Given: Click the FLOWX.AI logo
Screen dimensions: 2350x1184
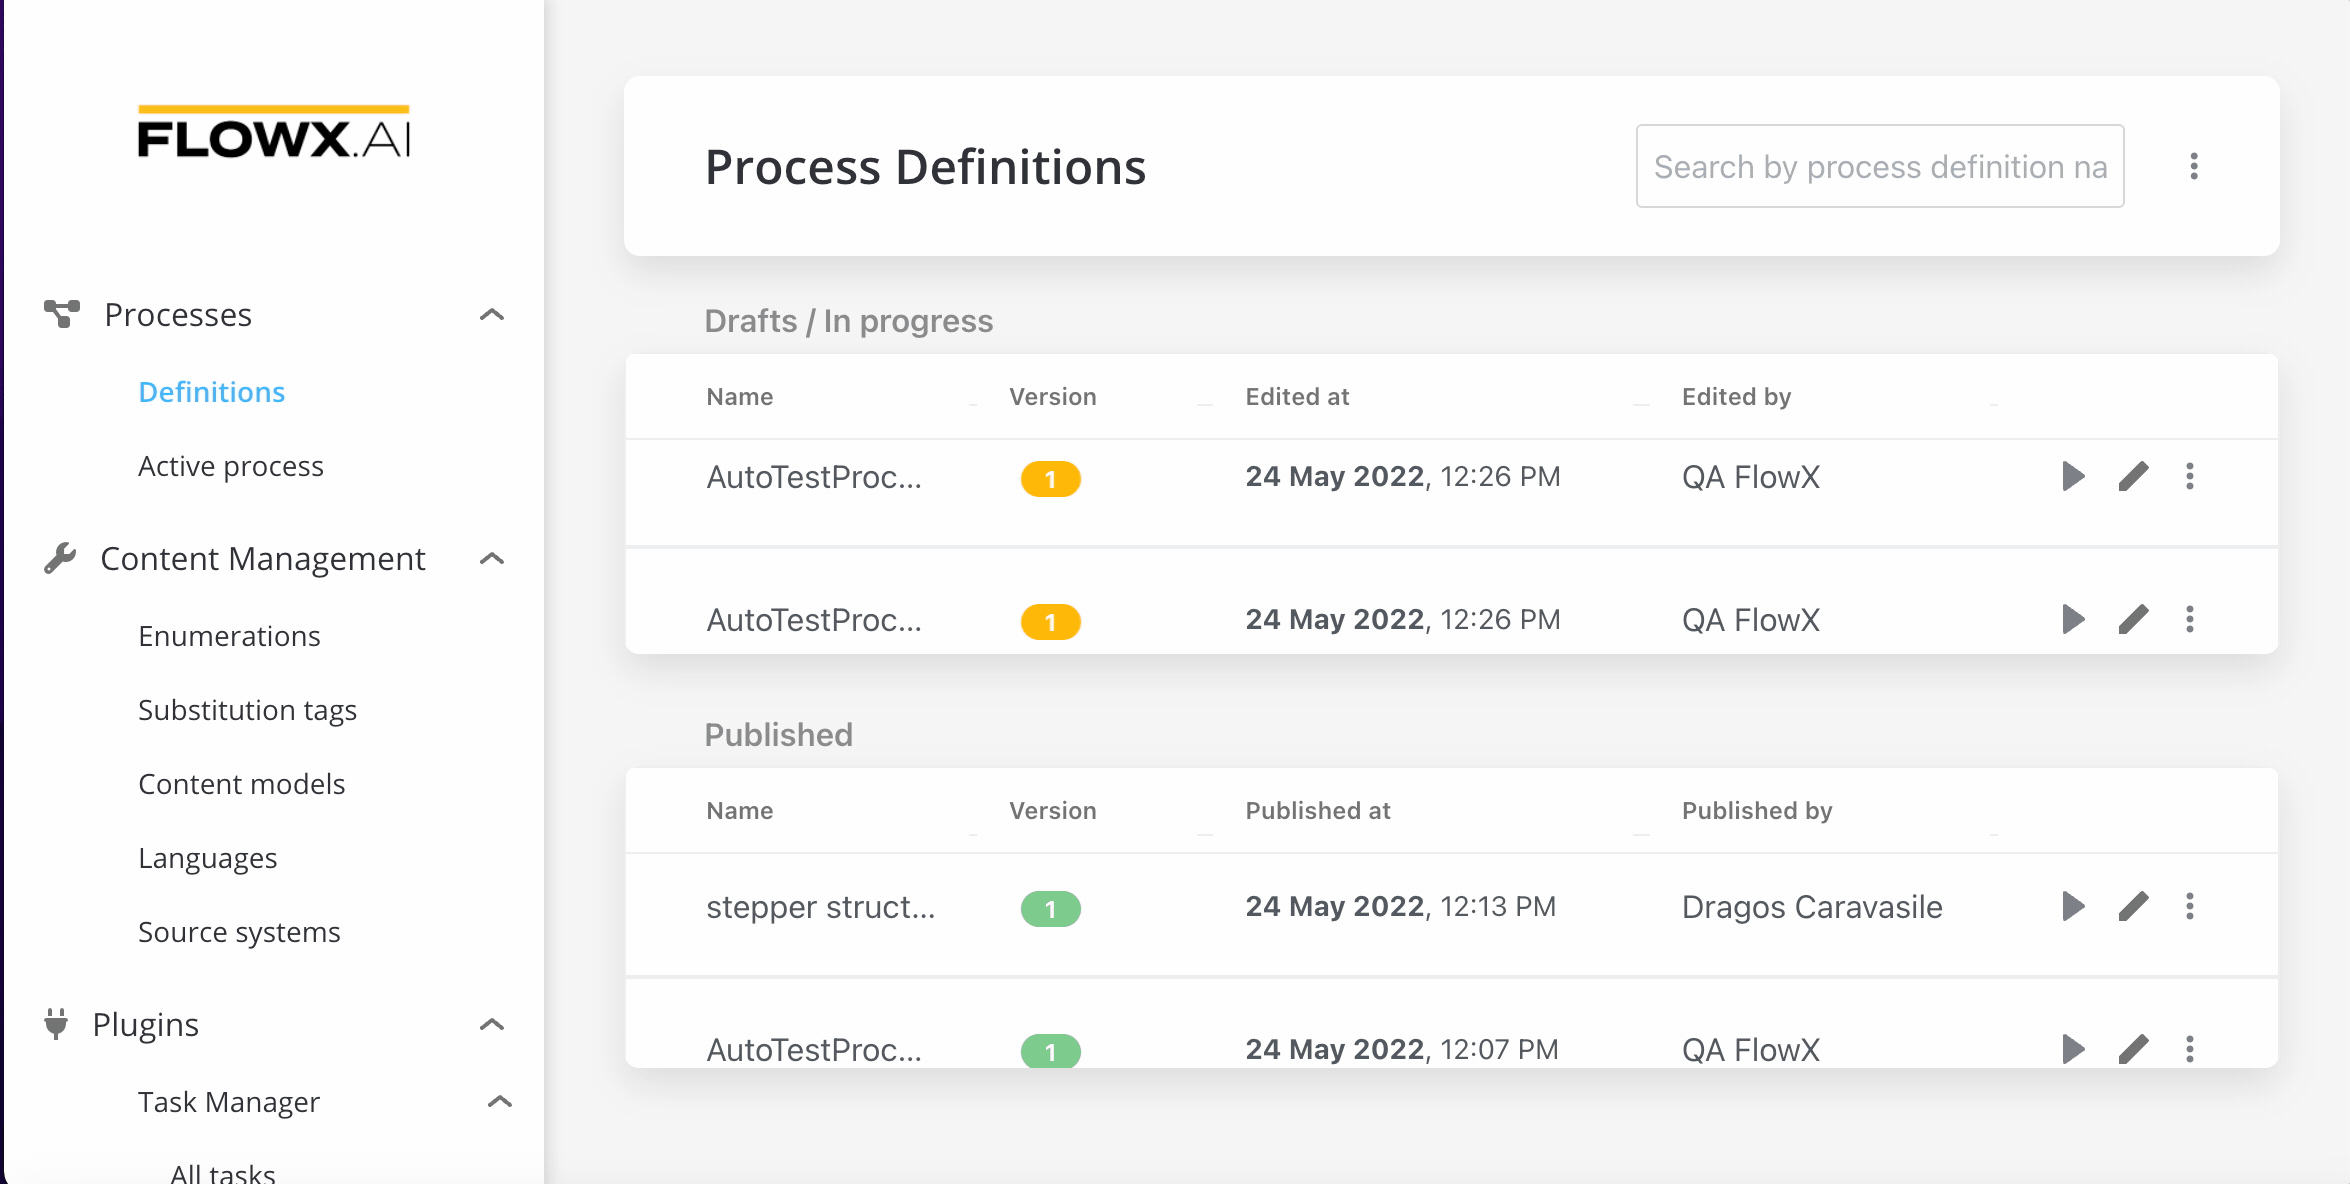Looking at the screenshot, I should point(274,132).
